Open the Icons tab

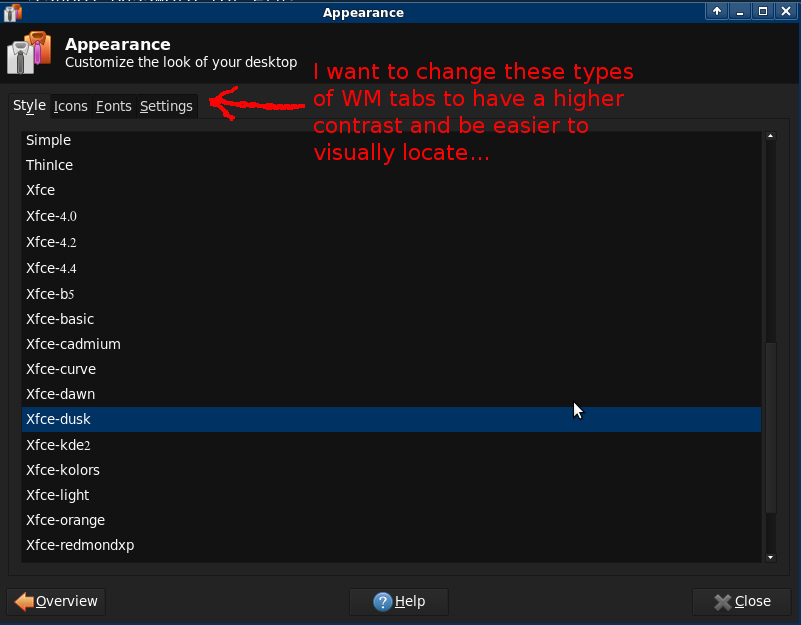click(x=71, y=106)
